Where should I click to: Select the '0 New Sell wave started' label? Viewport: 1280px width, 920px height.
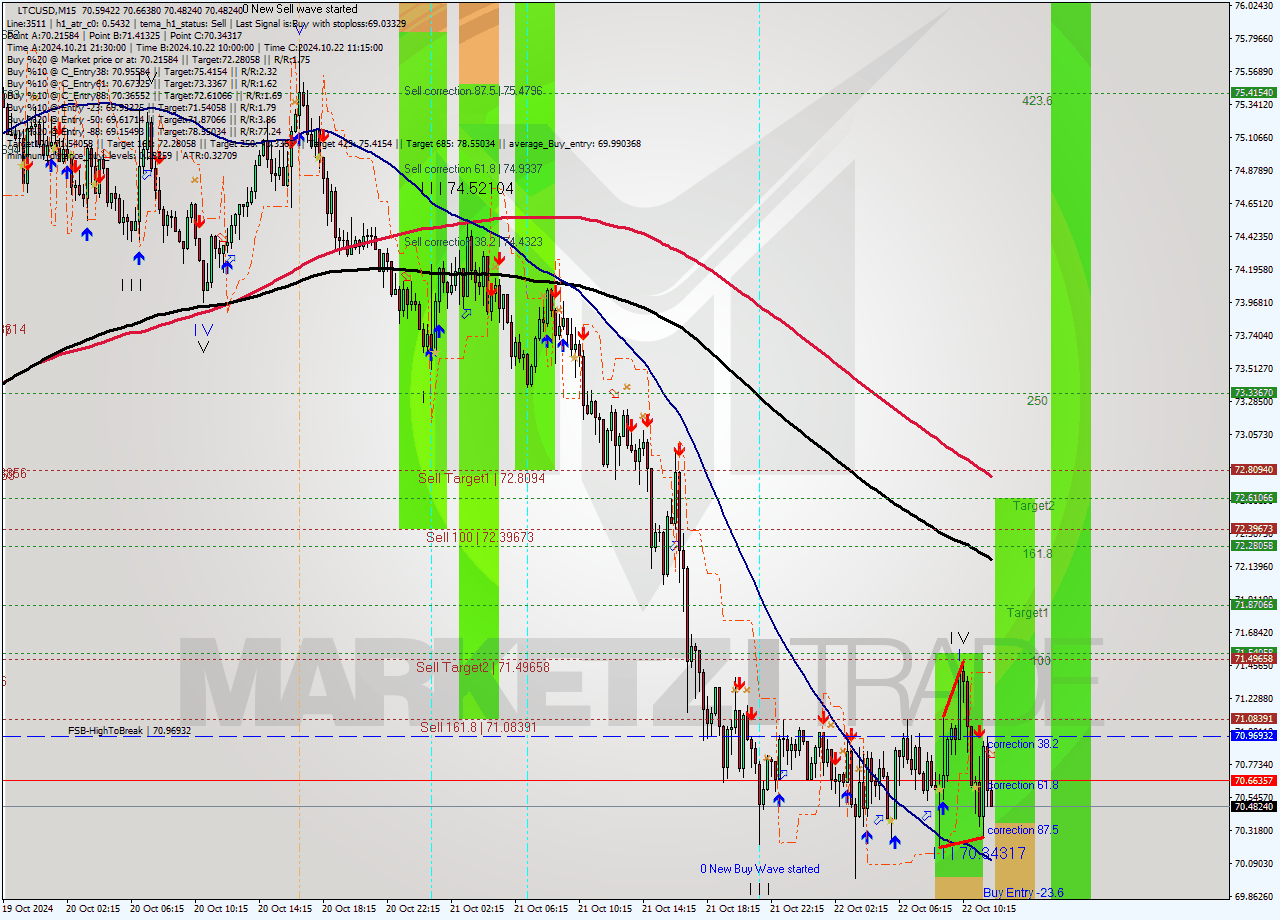pos(301,10)
